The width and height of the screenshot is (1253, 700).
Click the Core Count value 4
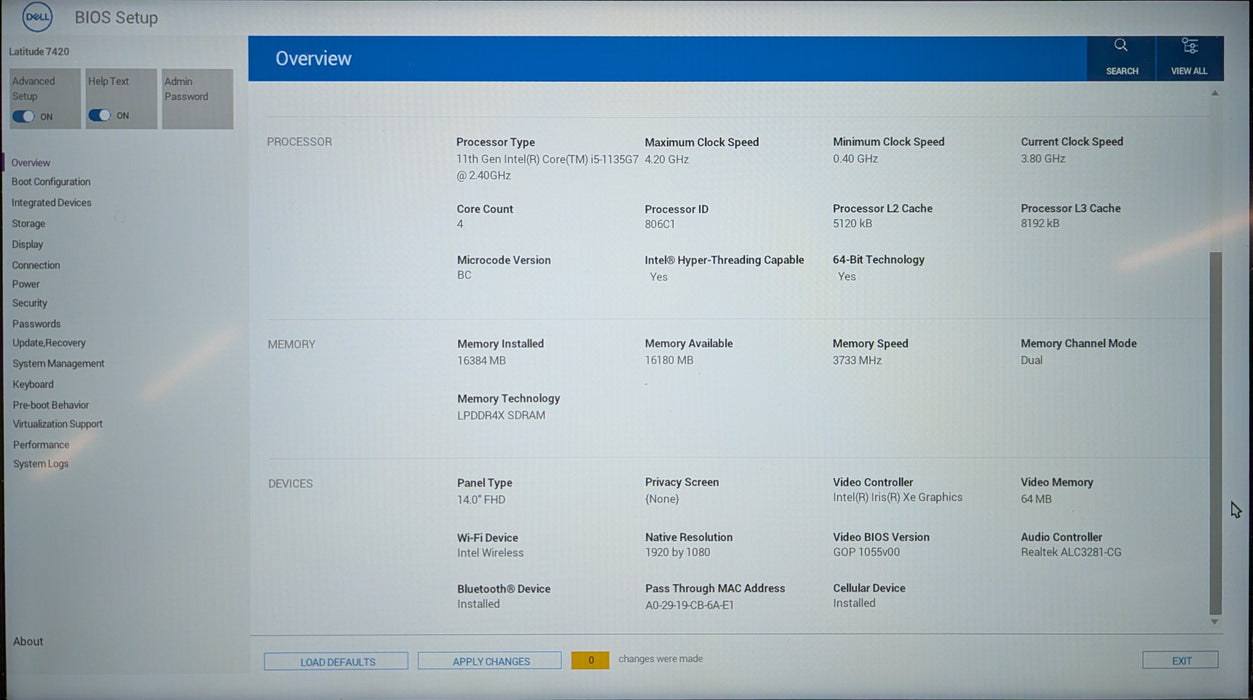click(460, 225)
